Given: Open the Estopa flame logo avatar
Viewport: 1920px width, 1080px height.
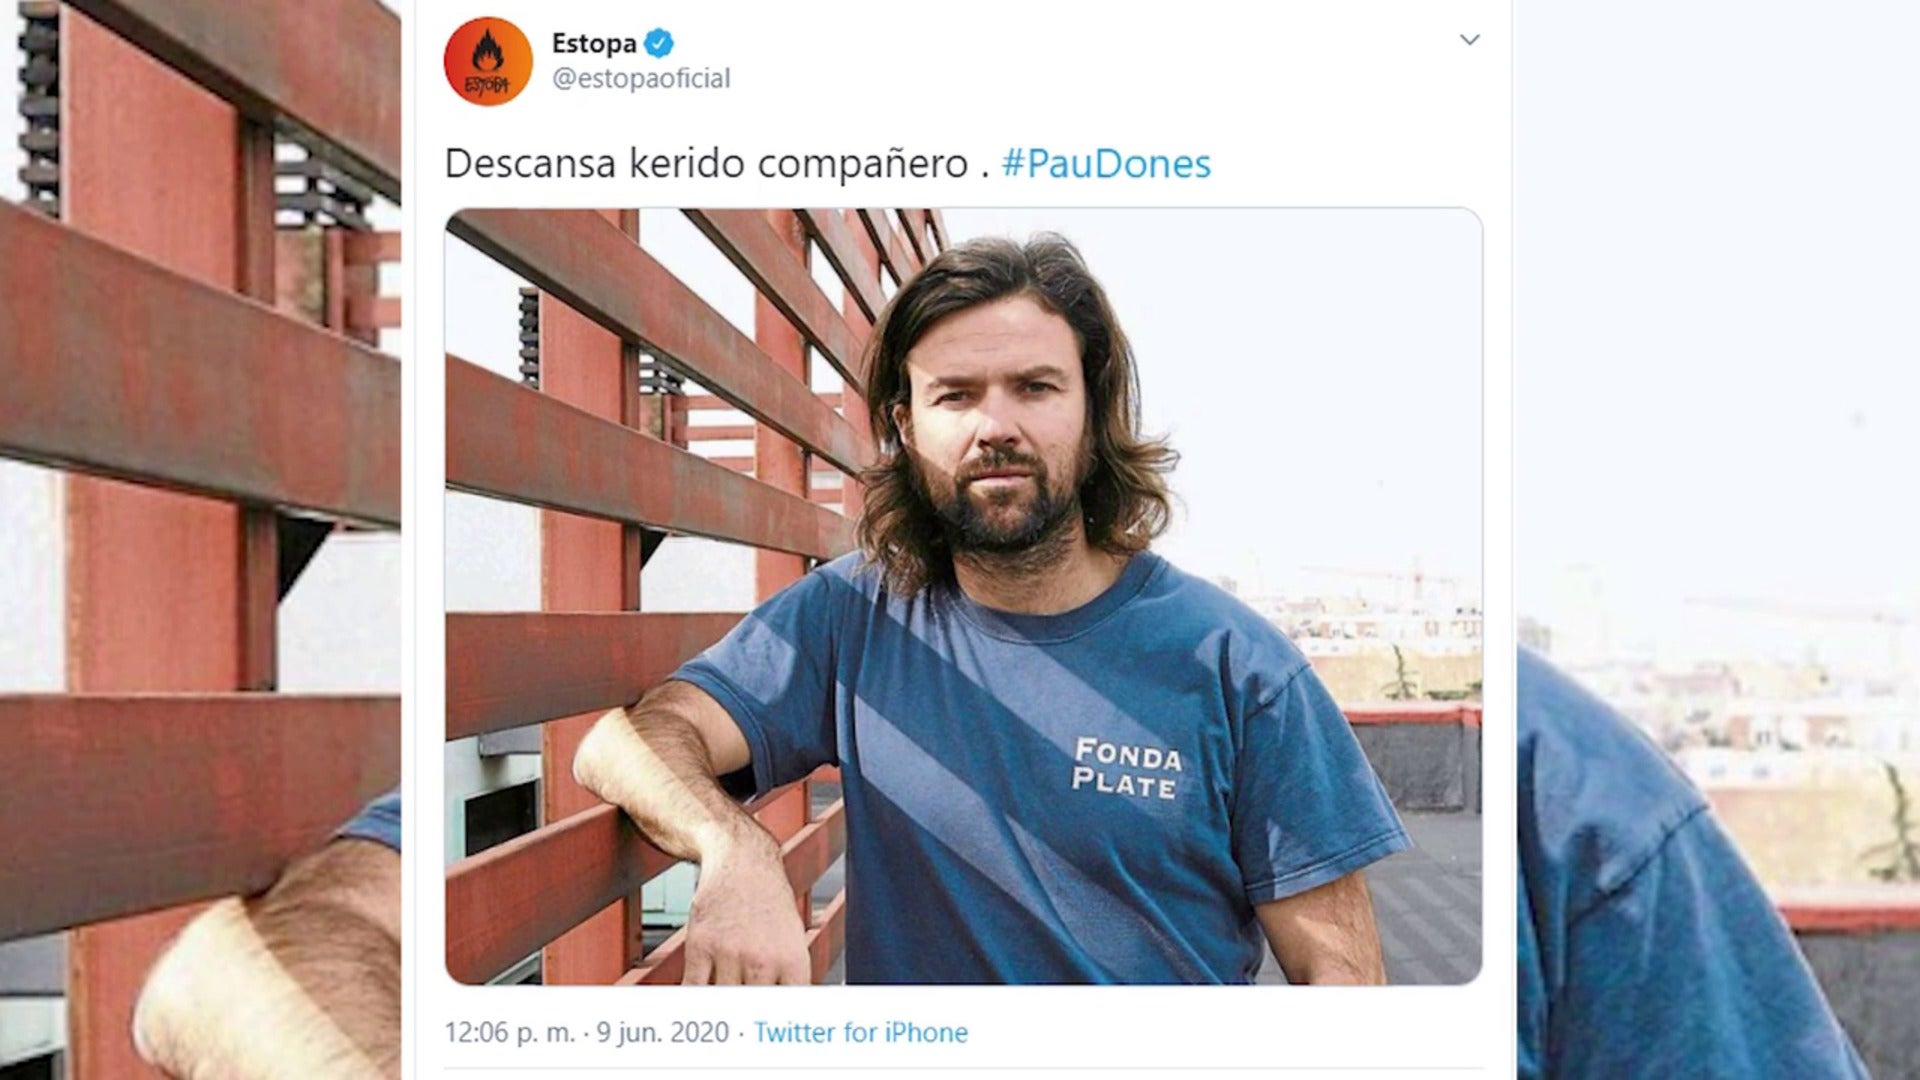Looking at the screenshot, I should coord(488,61).
